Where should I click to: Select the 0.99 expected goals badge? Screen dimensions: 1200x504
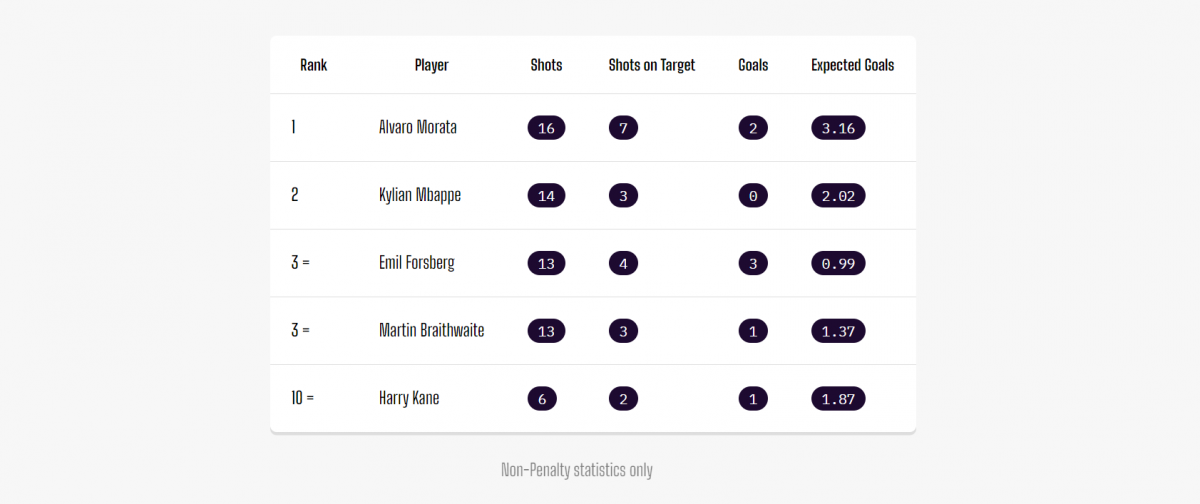tap(838, 263)
